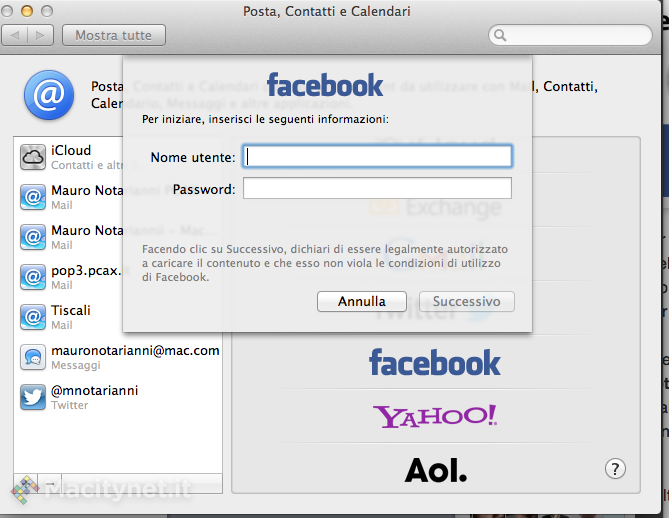The width and height of the screenshot is (669, 518).
Task: Choose the facebook account type
Action: [435, 363]
